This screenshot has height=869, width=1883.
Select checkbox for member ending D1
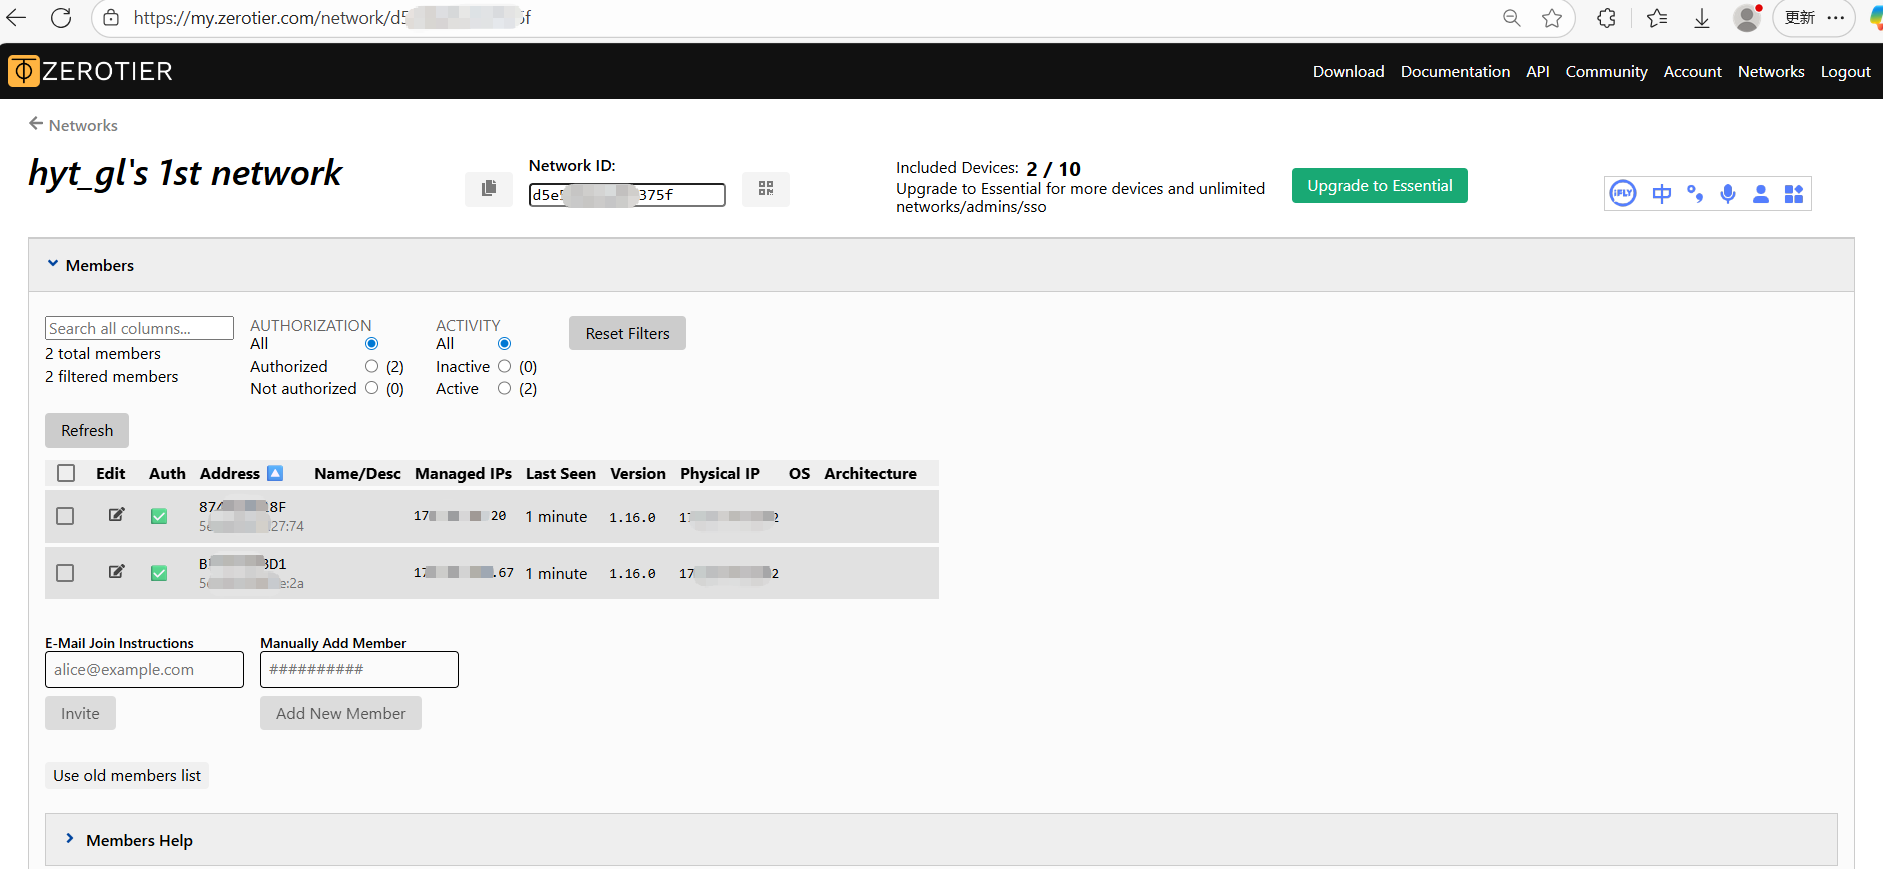tap(65, 573)
